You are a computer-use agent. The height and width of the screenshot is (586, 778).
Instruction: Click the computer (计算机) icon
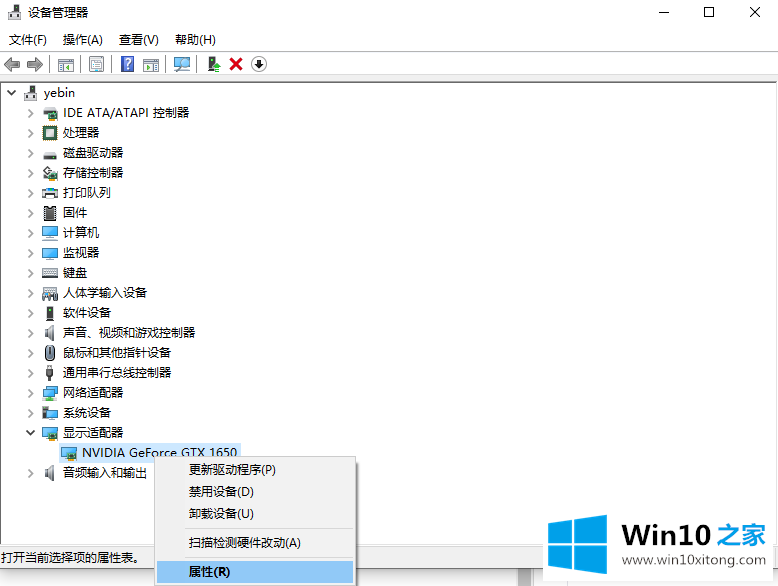pyautogui.click(x=50, y=233)
